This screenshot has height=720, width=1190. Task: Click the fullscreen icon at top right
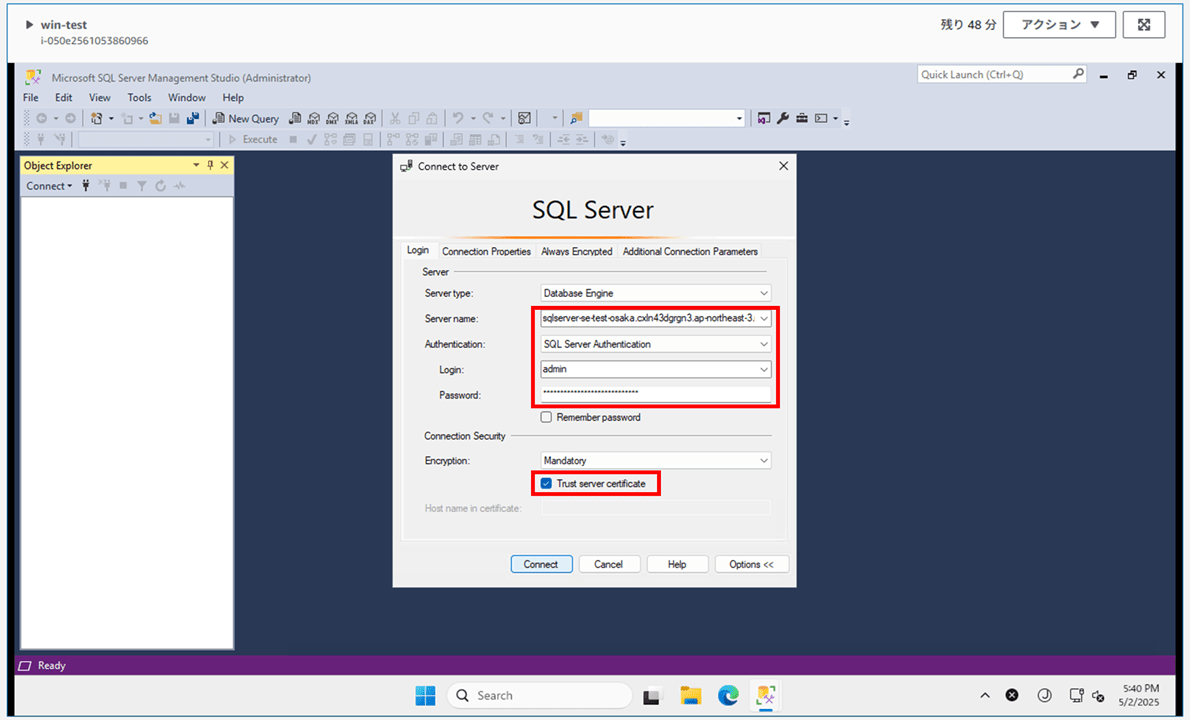[x=1144, y=25]
